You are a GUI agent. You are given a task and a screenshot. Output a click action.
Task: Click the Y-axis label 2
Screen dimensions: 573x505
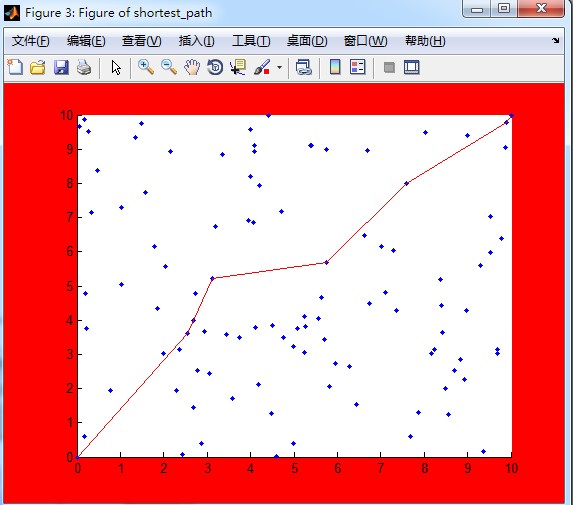pos(70,388)
